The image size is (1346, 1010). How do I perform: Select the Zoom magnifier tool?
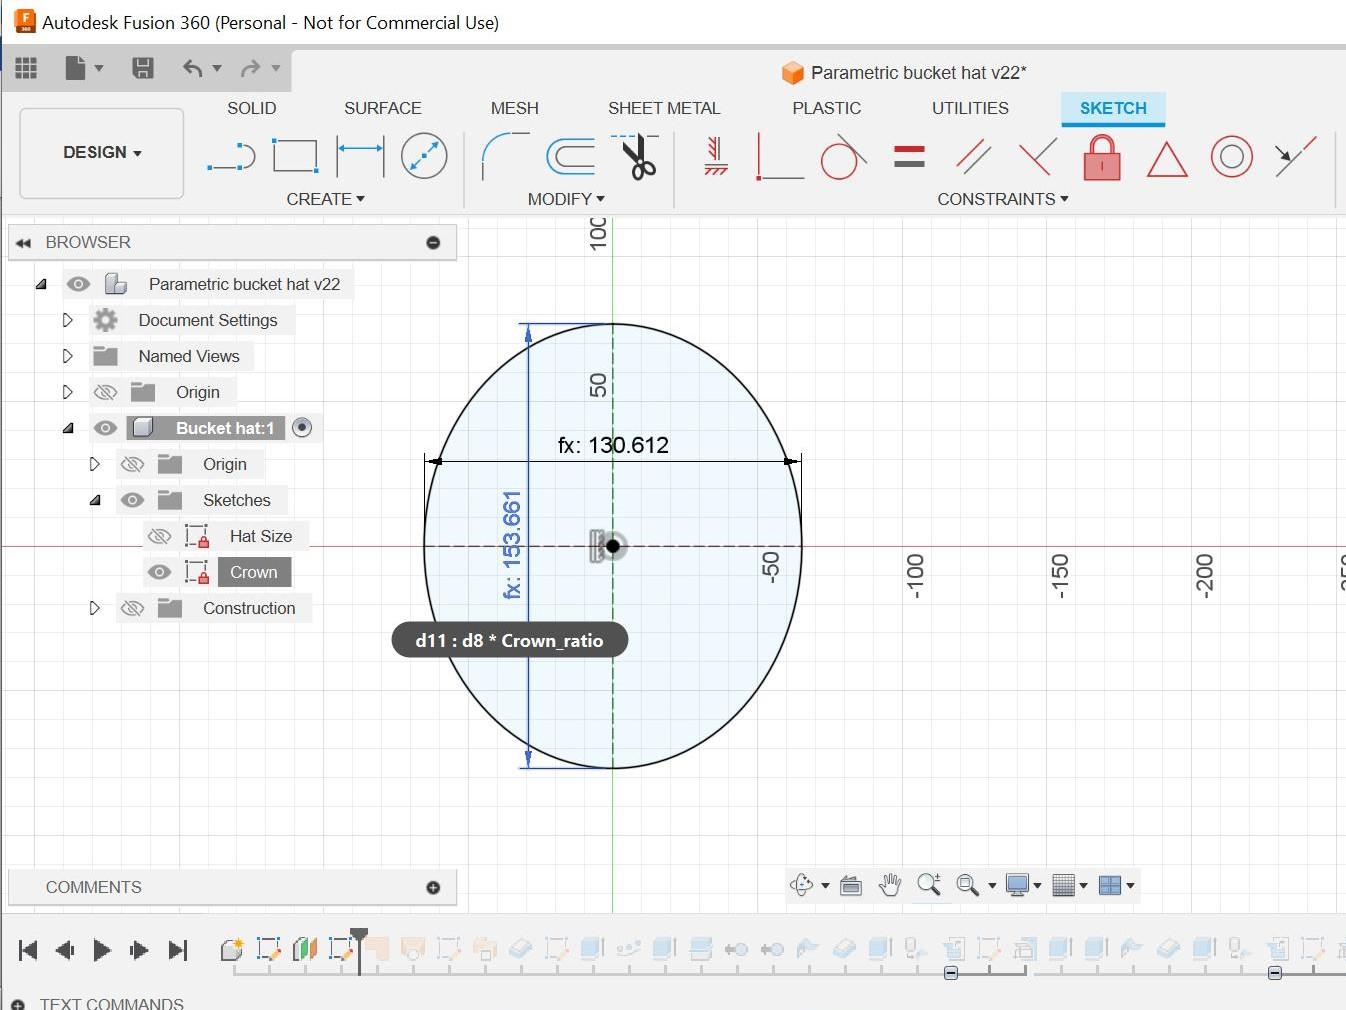[x=929, y=885]
